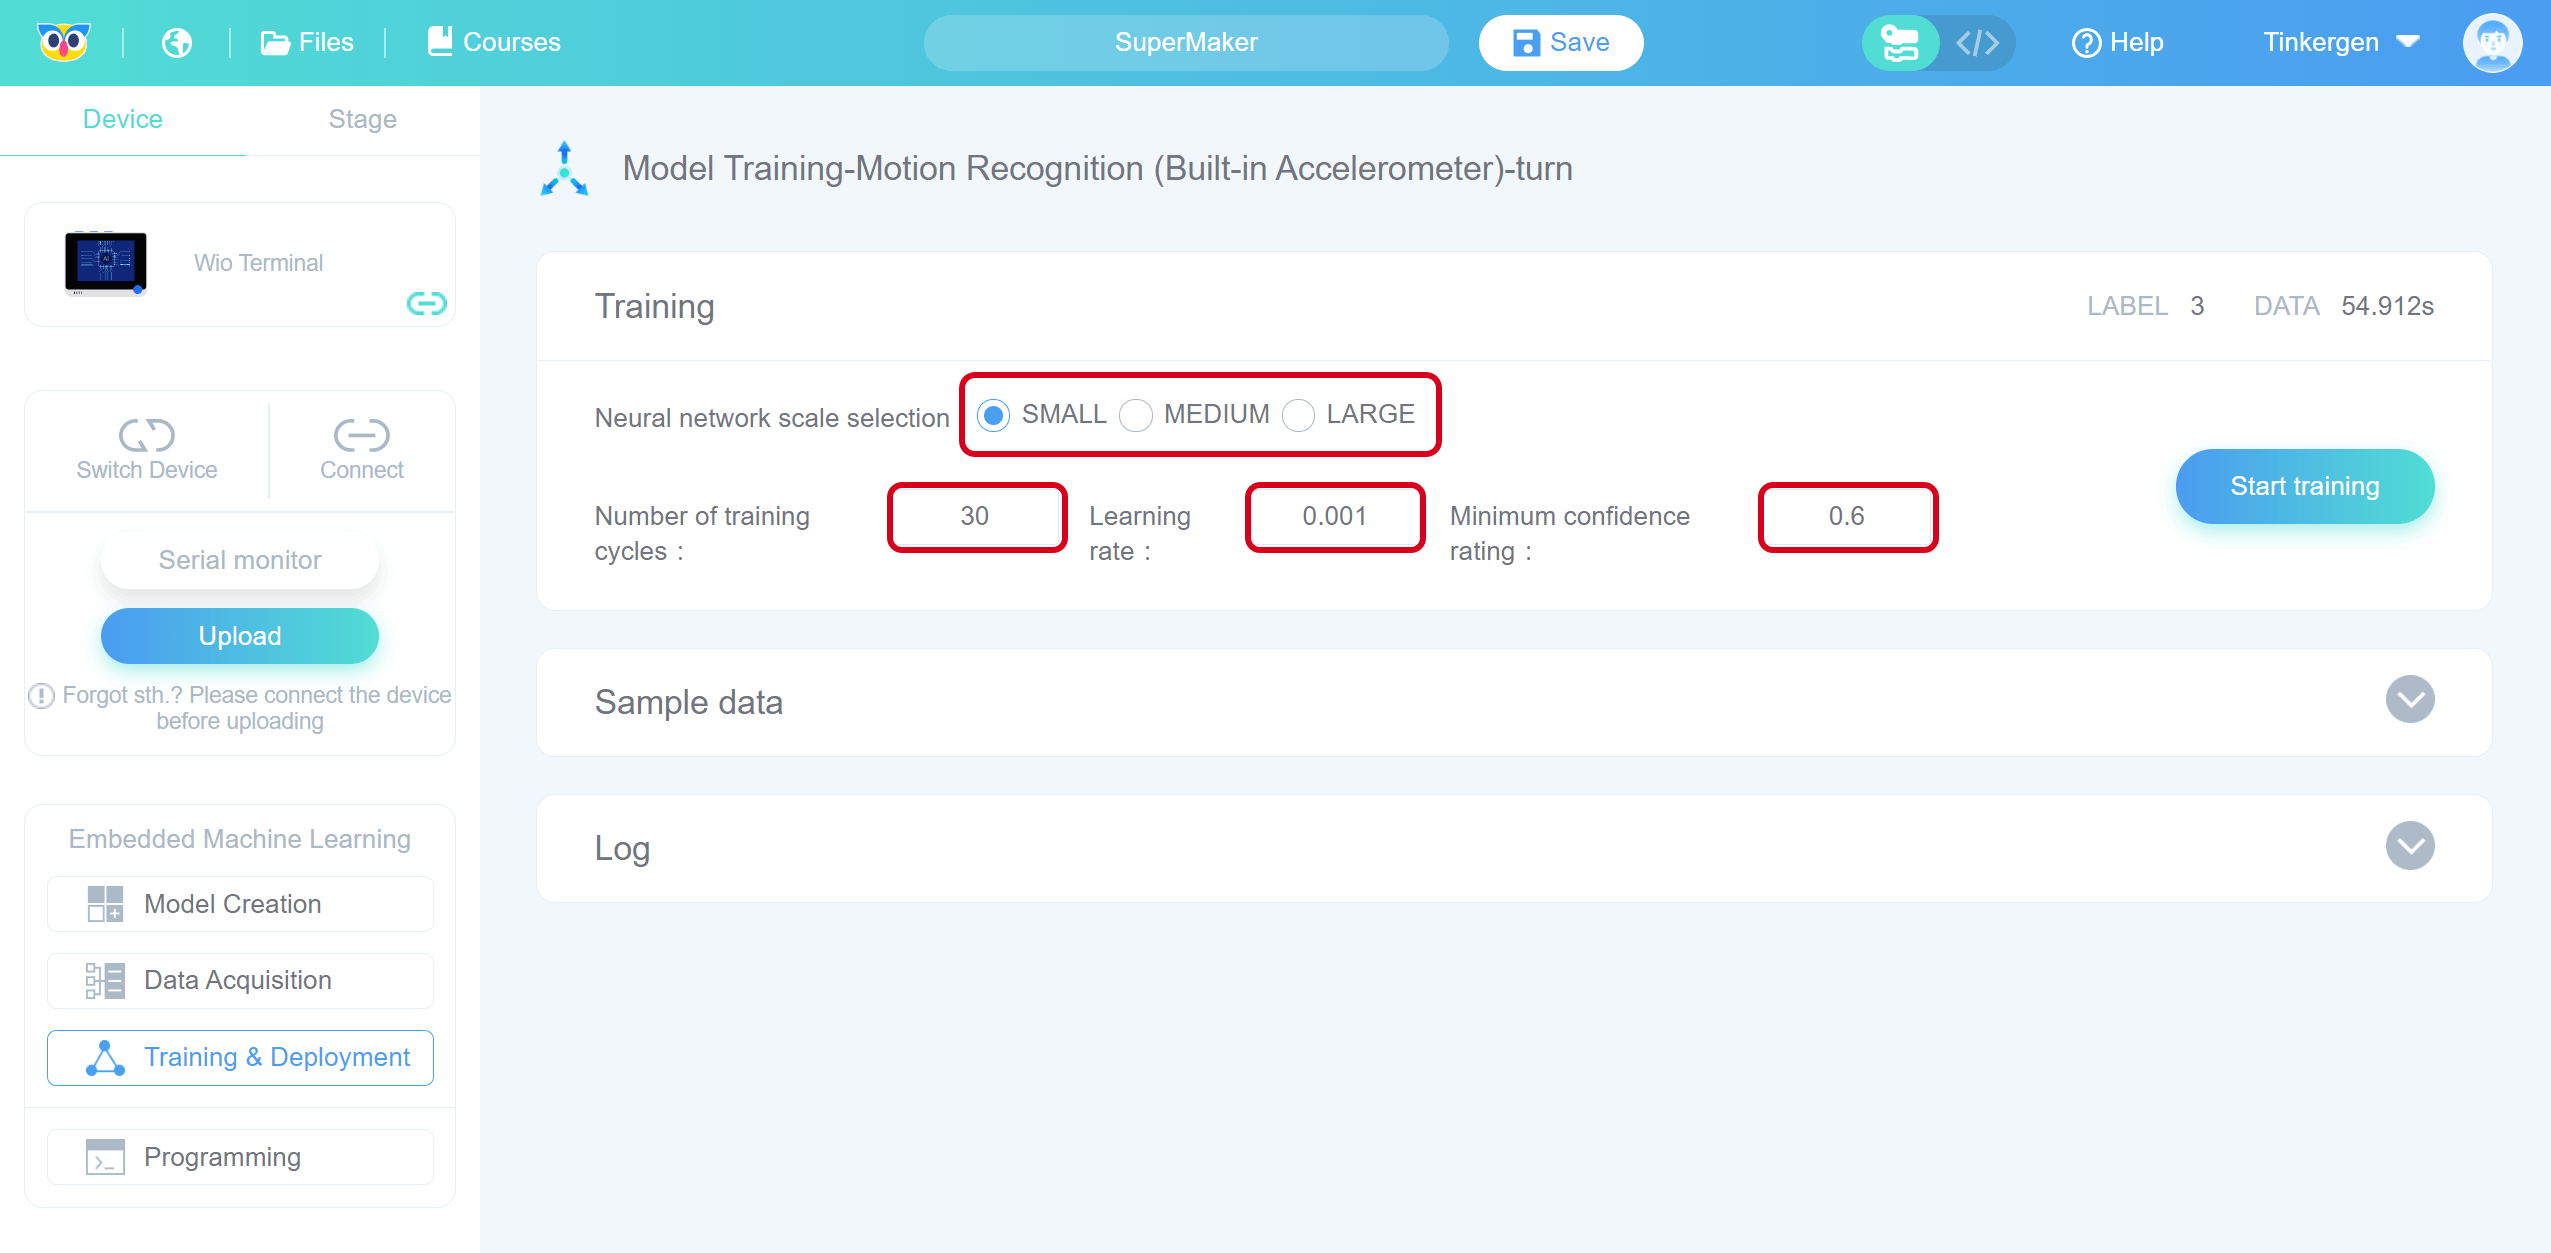2551x1253 pixels.
Task: Select MEDIUM neural network scale
Action: click(1136, 415)
